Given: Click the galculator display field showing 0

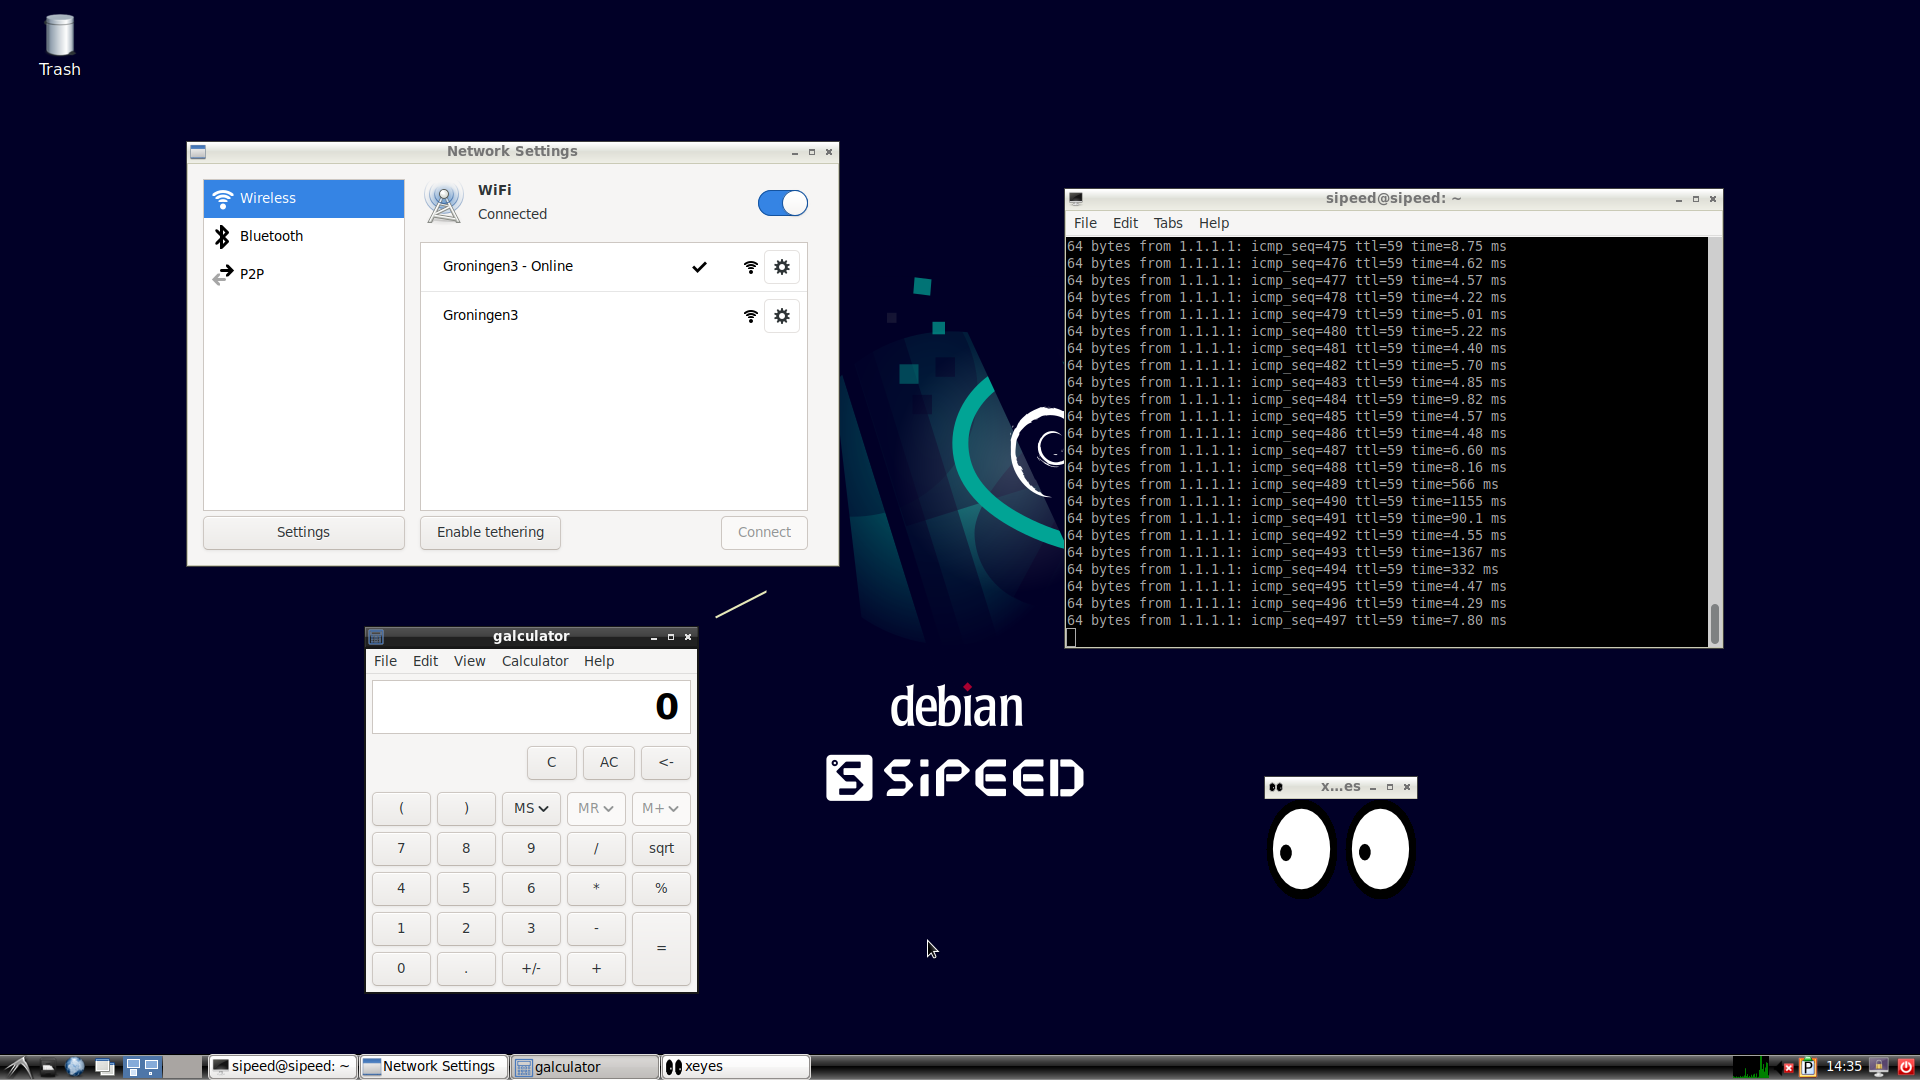Looking at the screenshot, I should pyautogui.click(x=531, y=707).
